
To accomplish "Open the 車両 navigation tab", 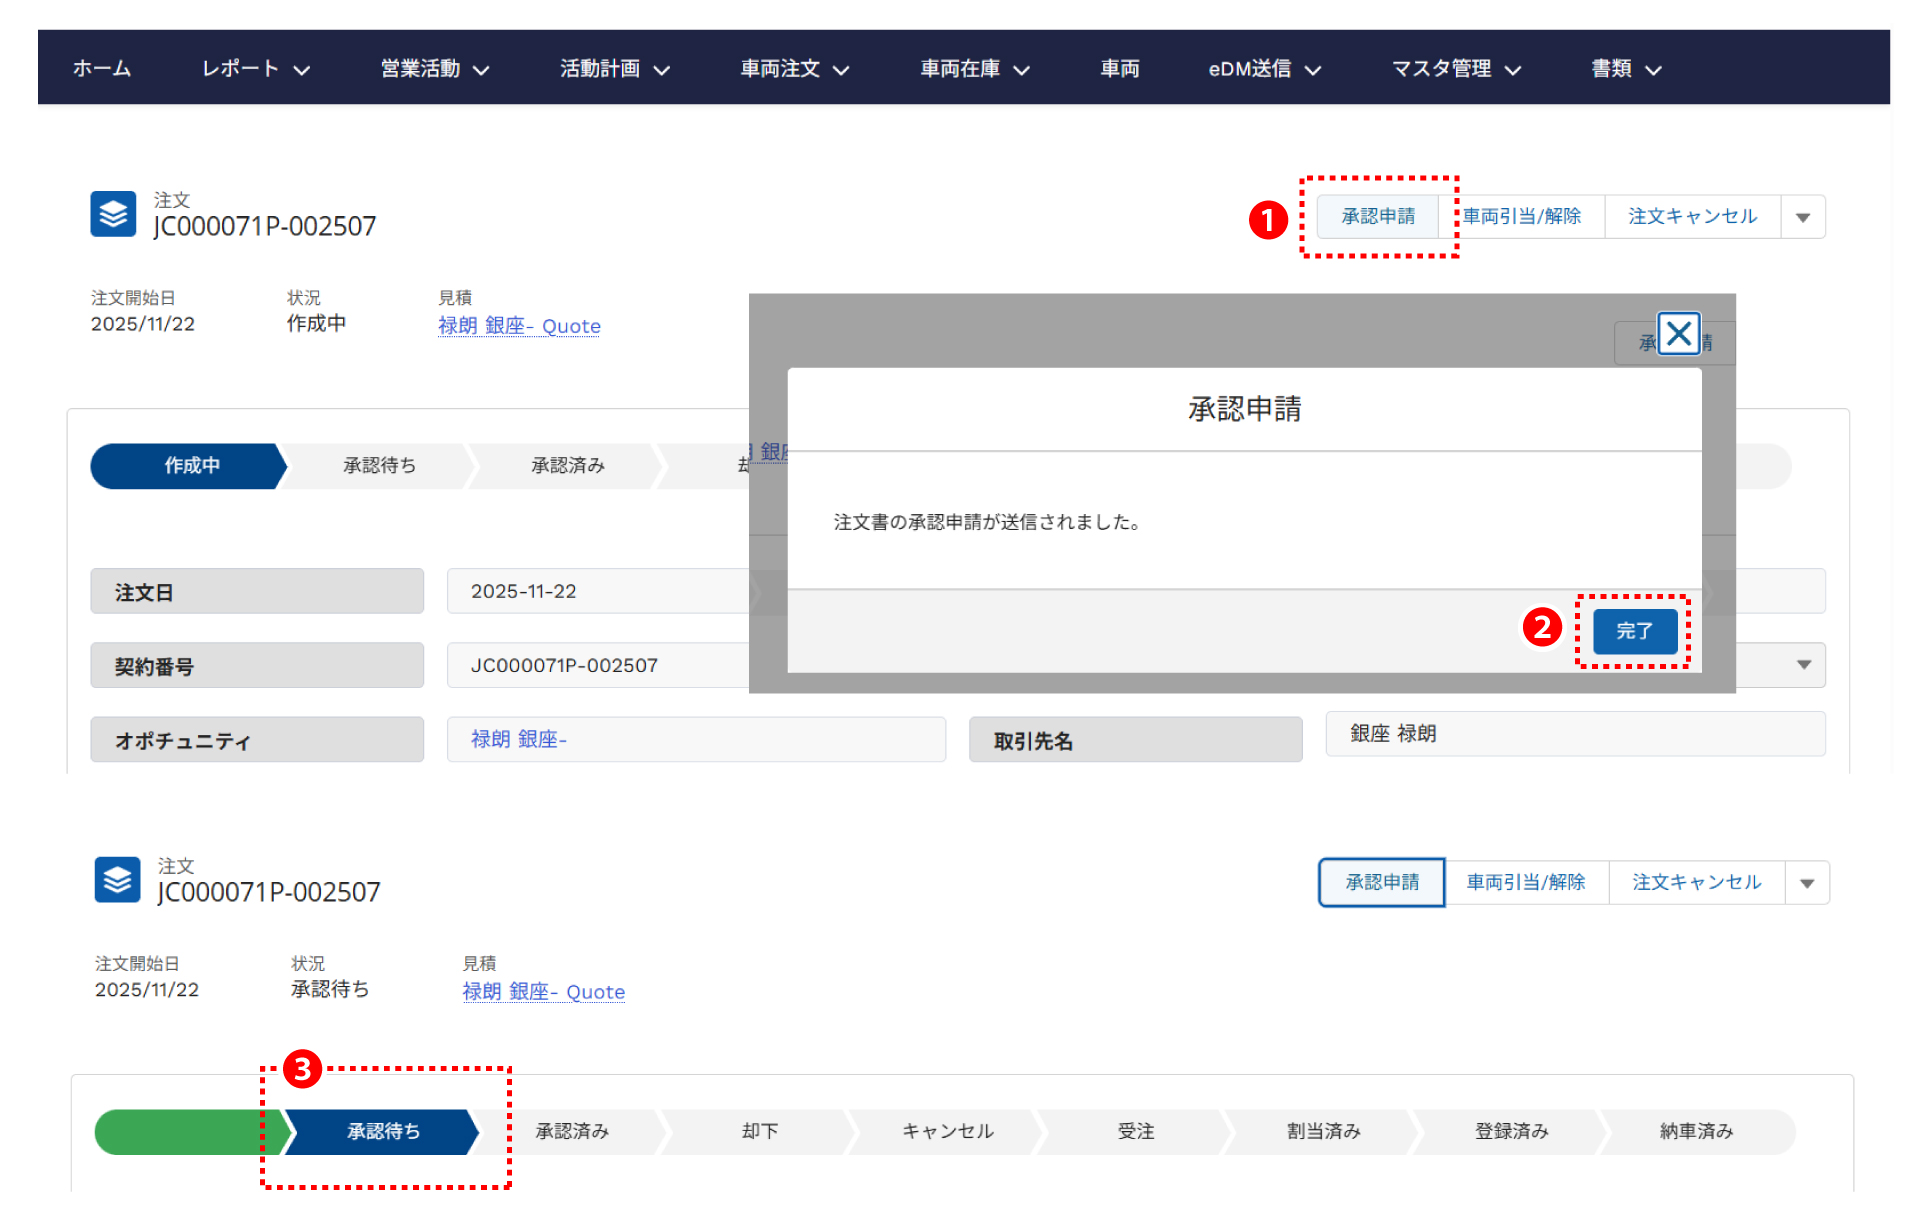I will click(1119, 69).
